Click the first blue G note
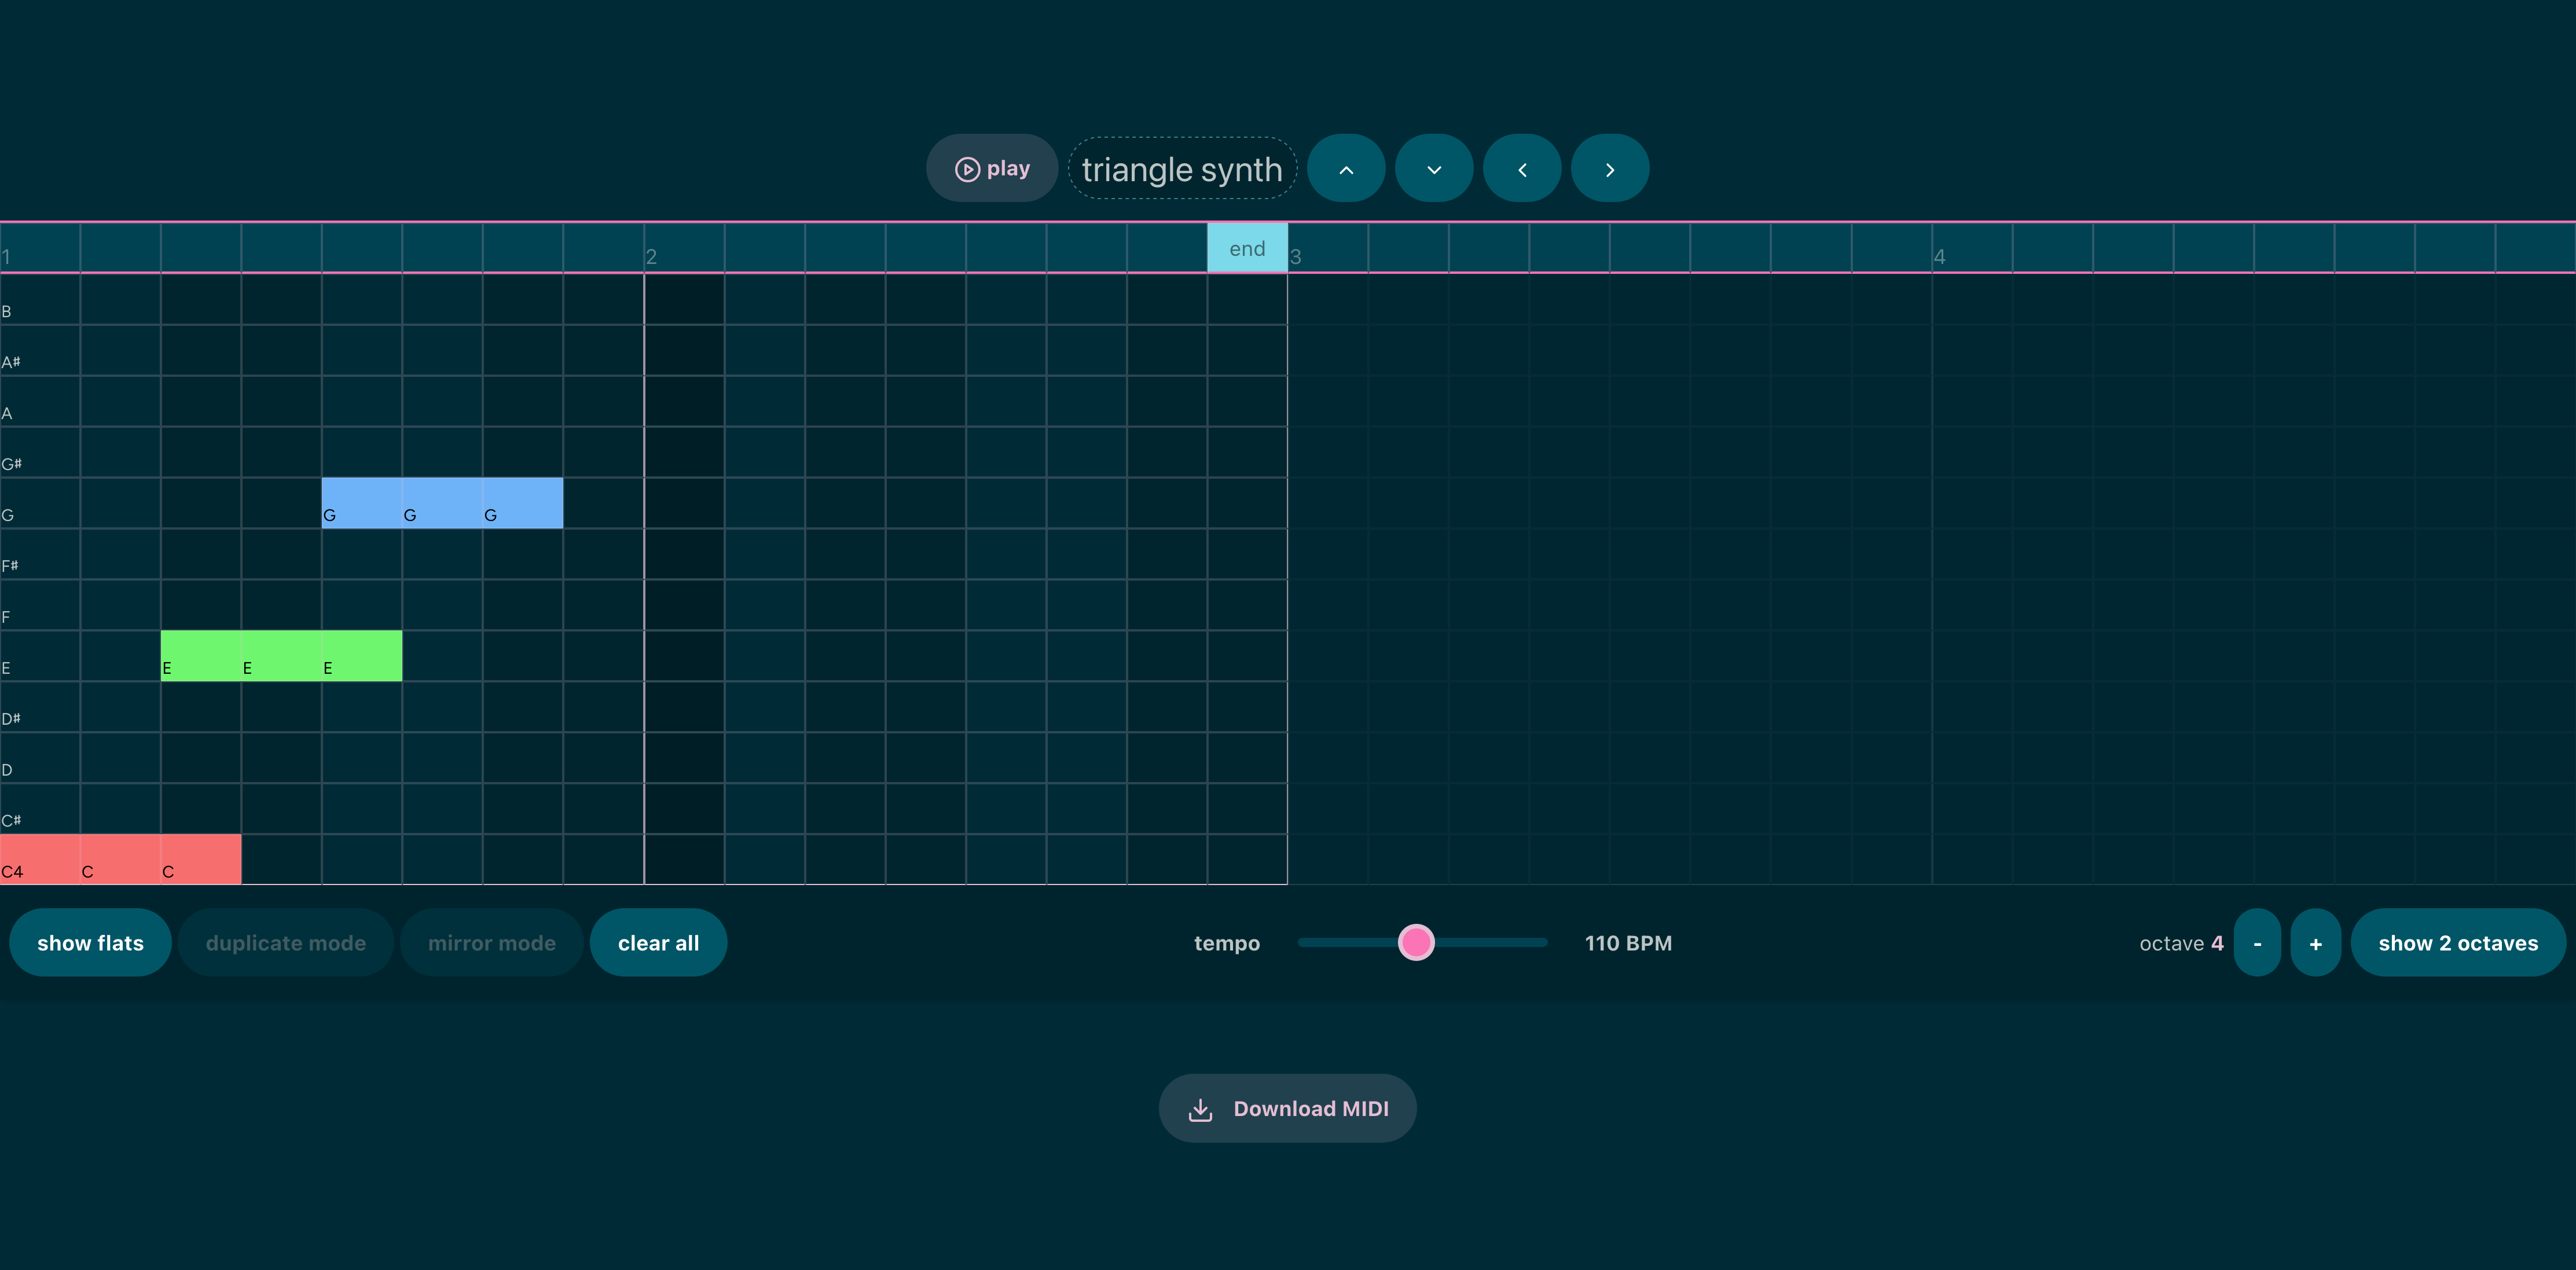This screenshot has width=2576, height=1270. point(362,503)
